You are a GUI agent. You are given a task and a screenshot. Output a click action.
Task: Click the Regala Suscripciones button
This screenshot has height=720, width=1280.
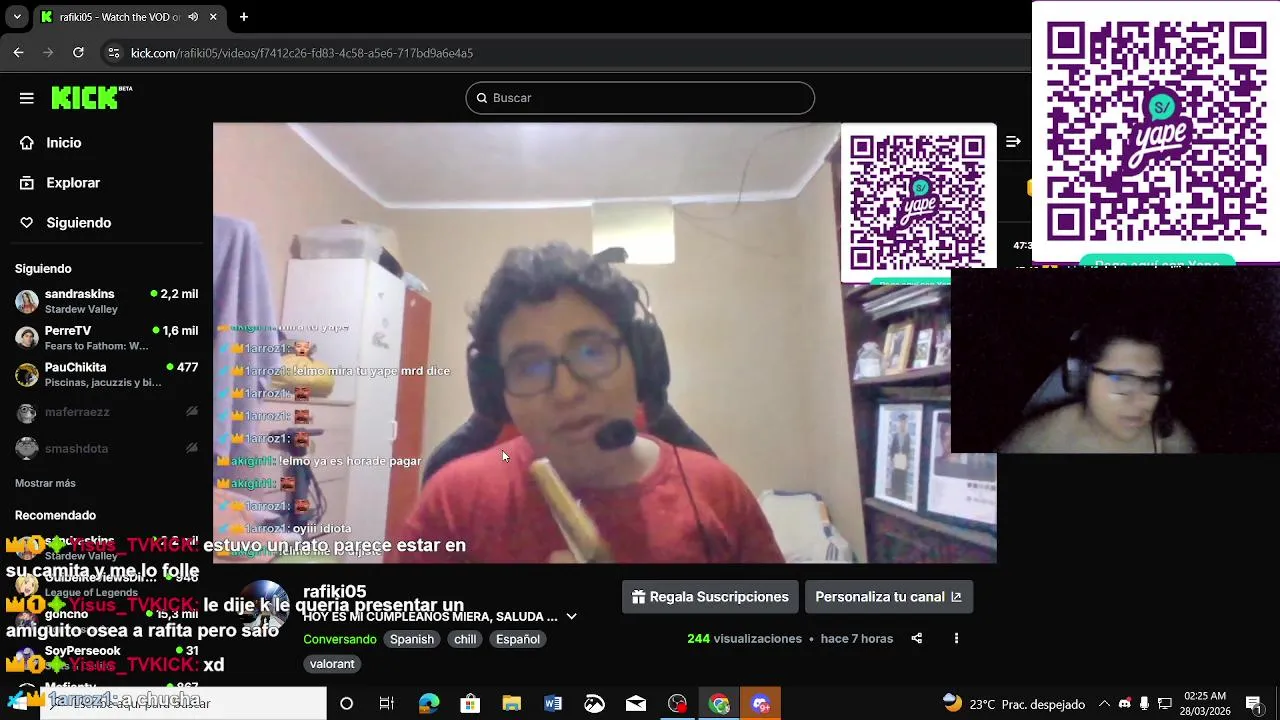tap(710, 597)
